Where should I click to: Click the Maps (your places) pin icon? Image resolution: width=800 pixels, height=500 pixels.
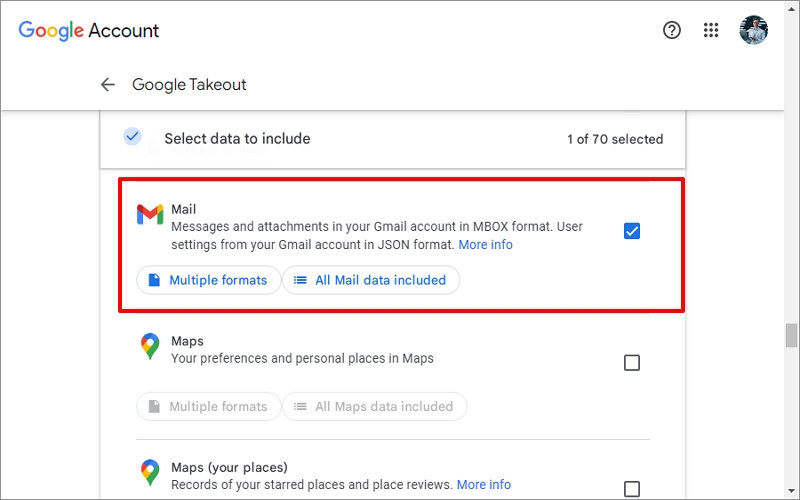click(149, 472)
